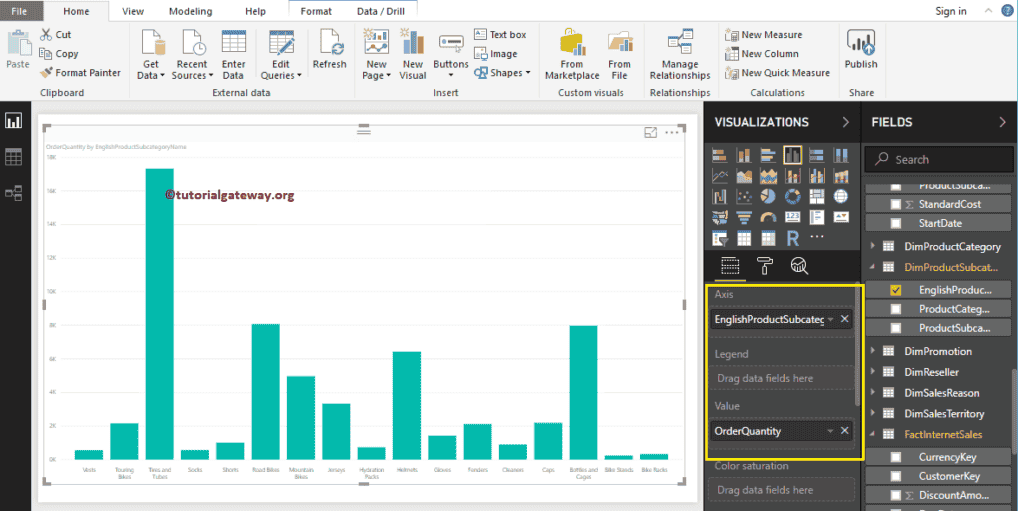Screen dimensions: 1018x511
Task: Click the Sign in link
Action: (x=950, y=11)
